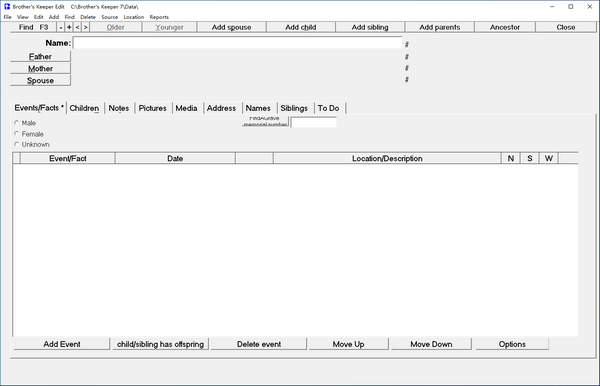Image resolution: width=600 pixels, height=386 pixels.
Task: Click the FindAGrave memorial number field
Action: click(313, 122)
